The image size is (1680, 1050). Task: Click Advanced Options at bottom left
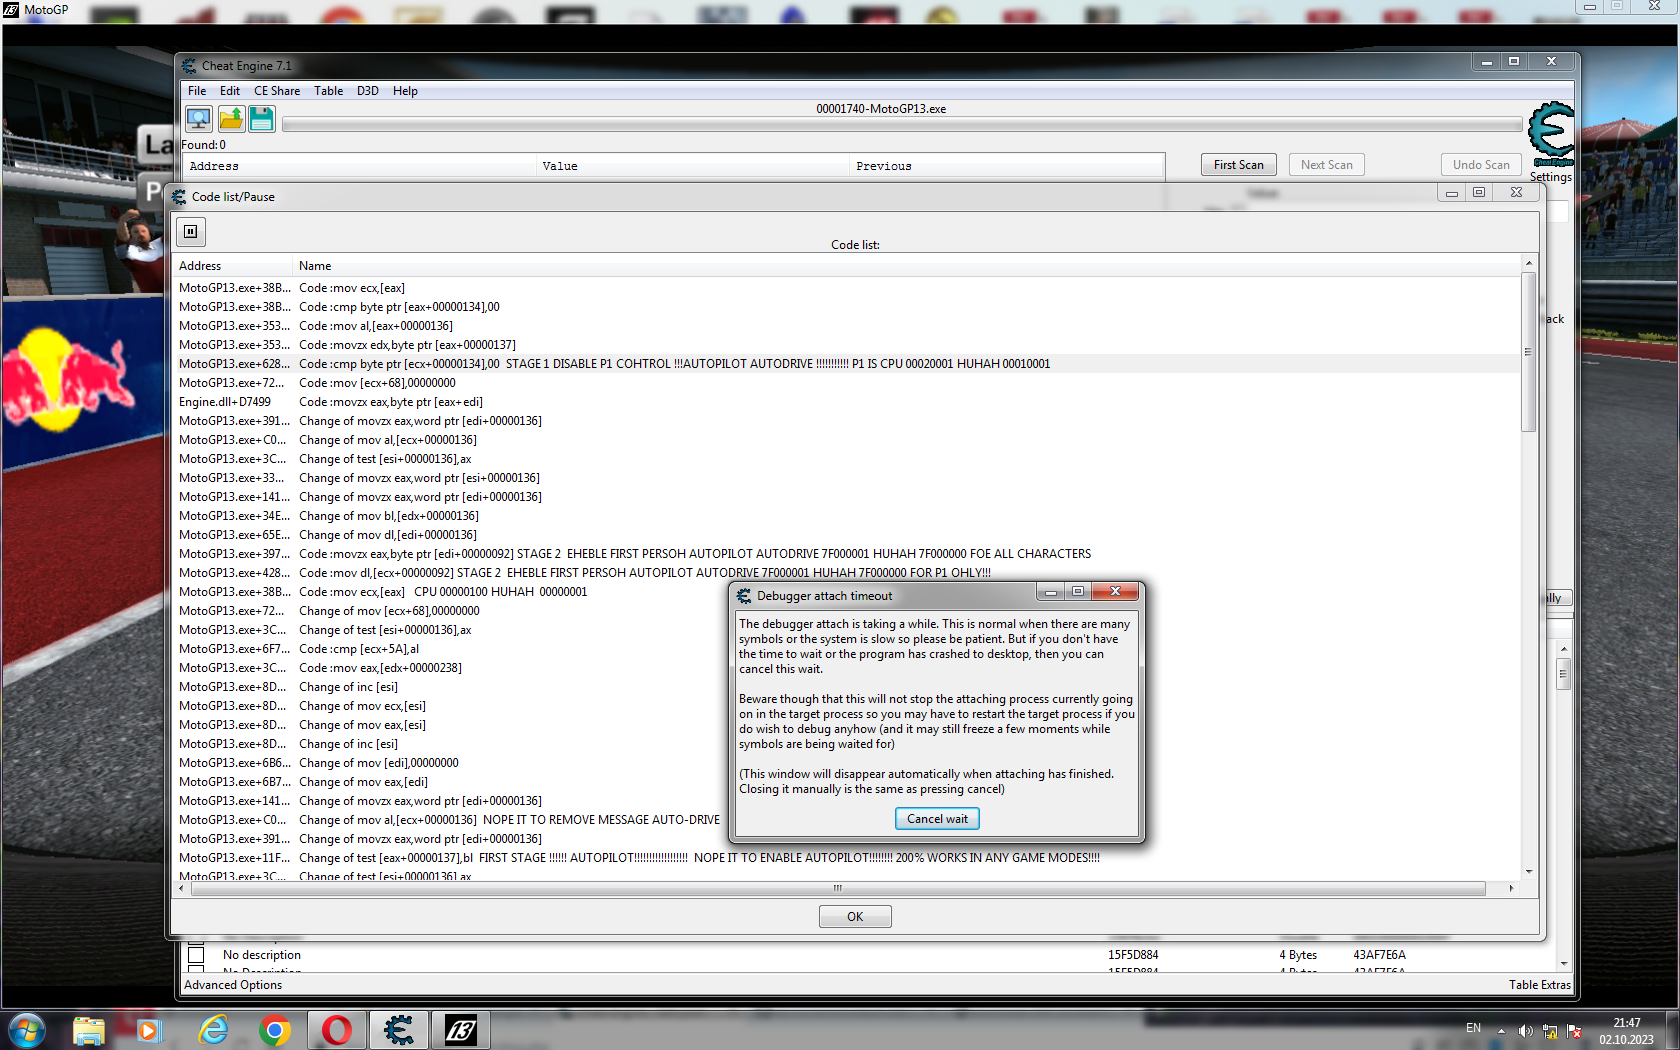click(233, 985)
